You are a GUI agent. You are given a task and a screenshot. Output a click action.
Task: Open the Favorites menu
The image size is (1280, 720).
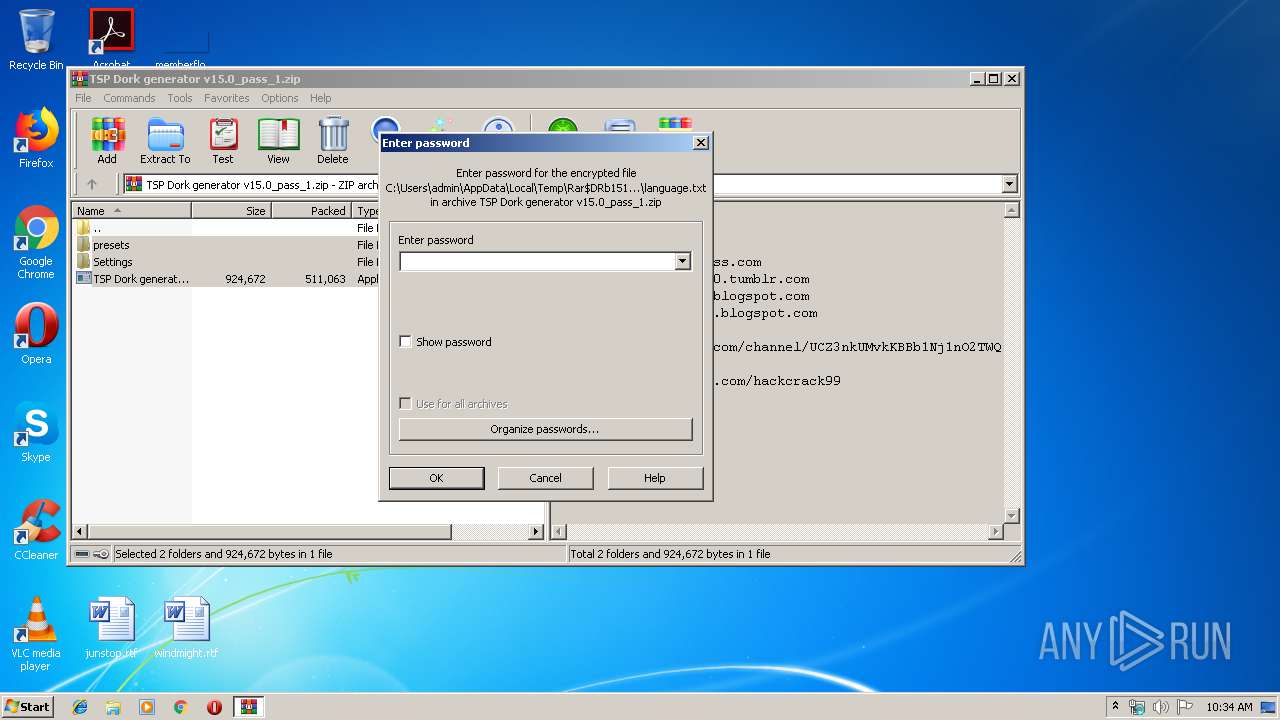tap(227, 98)
